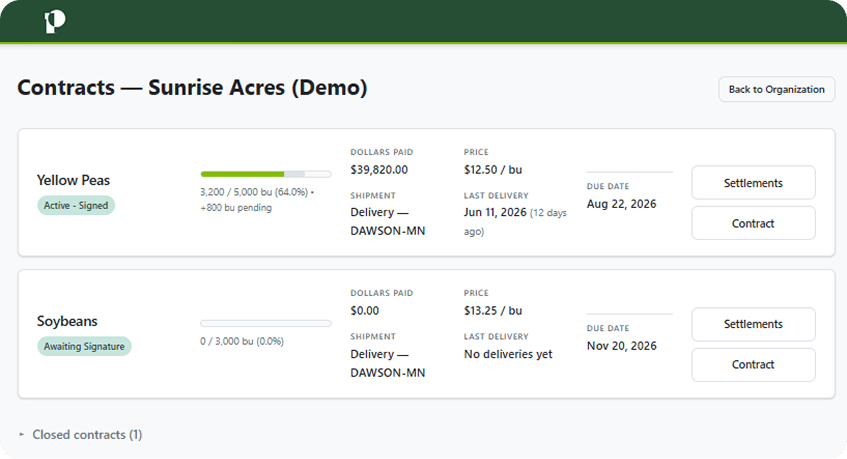Click the Yellow Peas delivery progress bar
Viewport: 847px width, 459px height.
click(x=266, y=174)
